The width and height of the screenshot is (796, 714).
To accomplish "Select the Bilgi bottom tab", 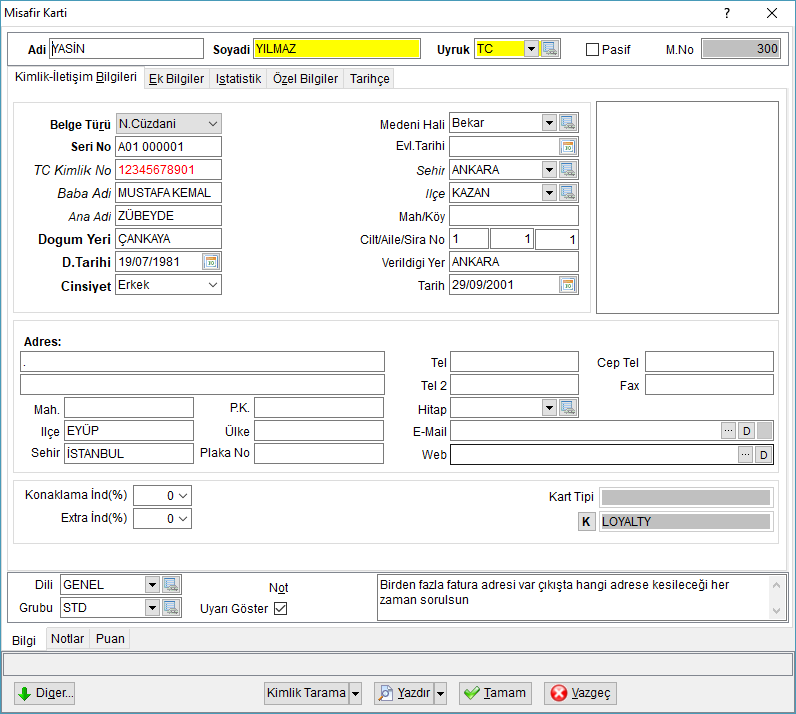I will tap(24, 640).
